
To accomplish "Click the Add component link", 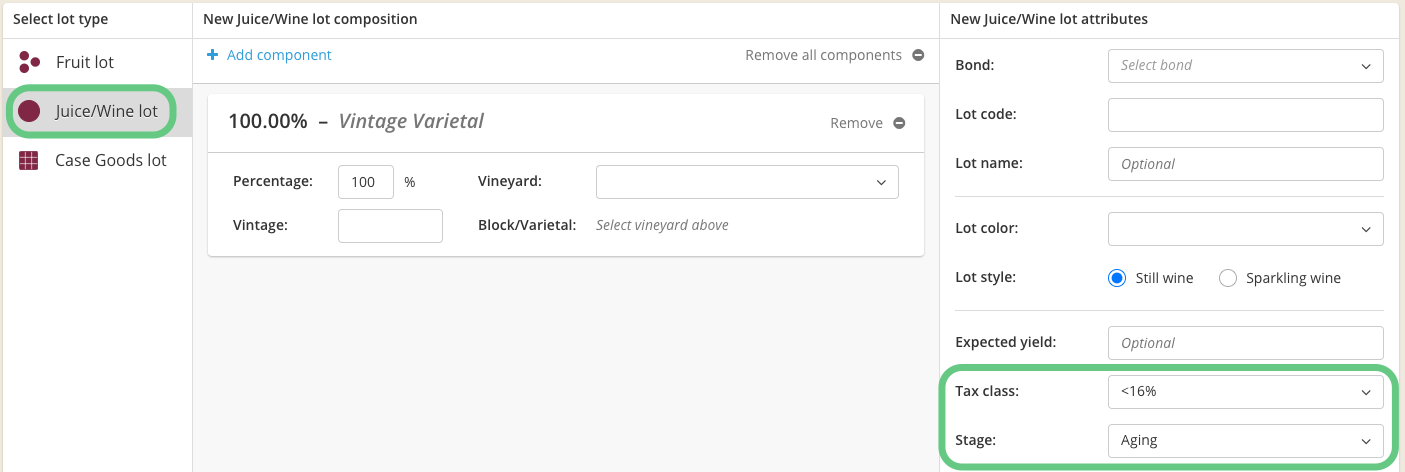I will coord(279,55).
